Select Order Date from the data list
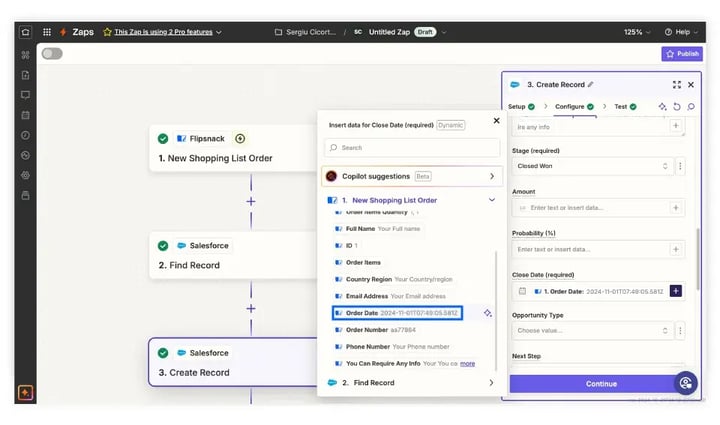Viewport: 720px width, 425px height. (397, 313)
